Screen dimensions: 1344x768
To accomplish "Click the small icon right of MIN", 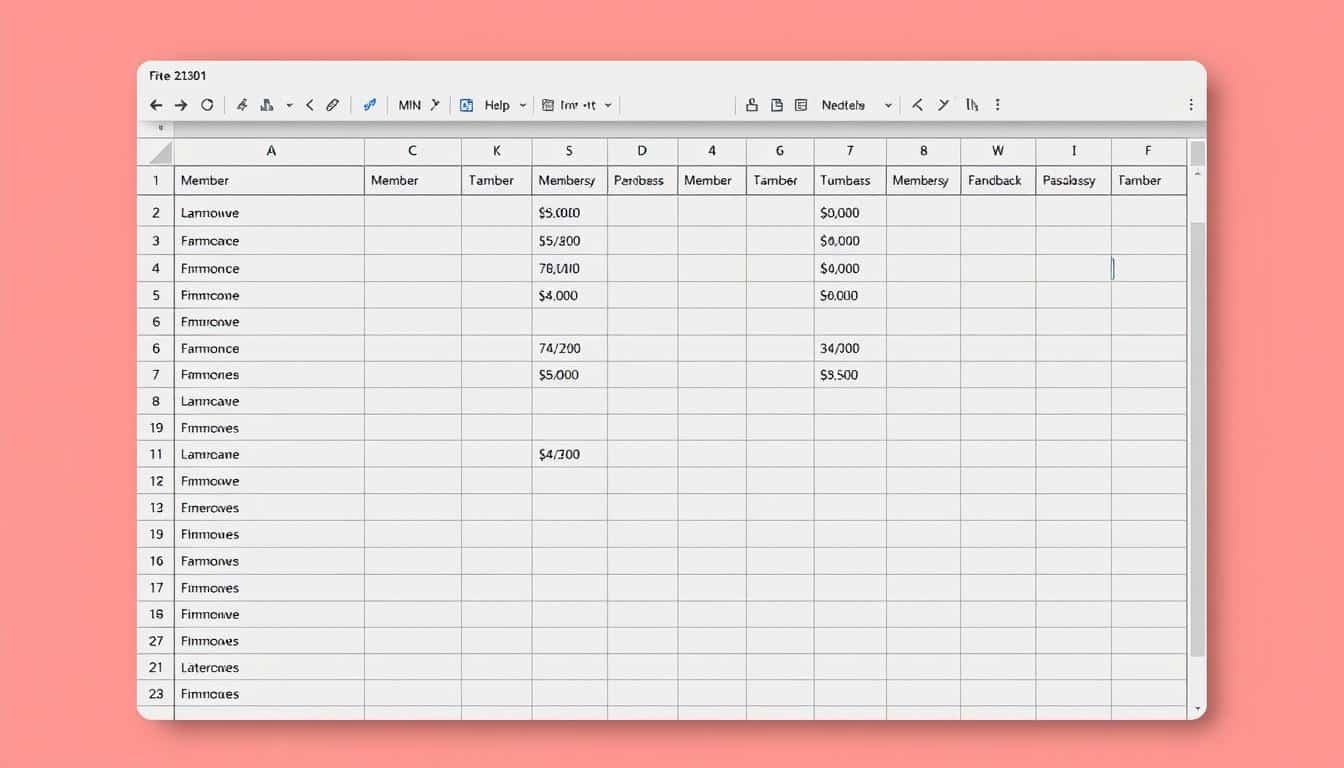I will pyautogui.click(x=435, y=105).
